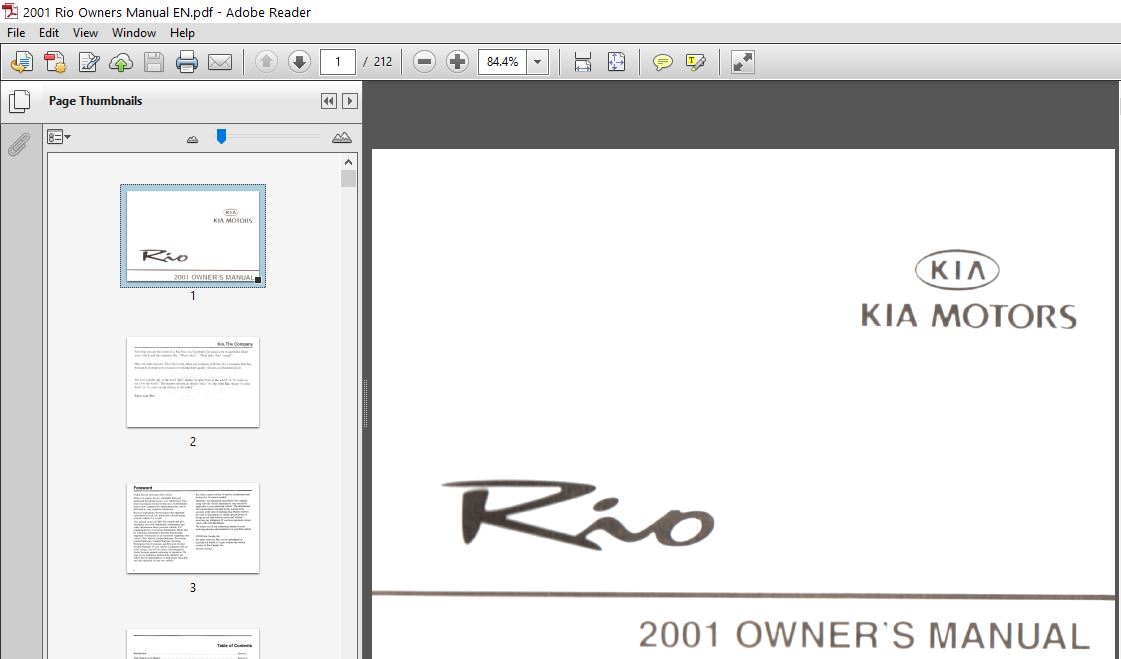The height and width of the screenshot is (659, 1121).
Task: Collapse the navigation pane double-arrow
Action: [x=328, y=101]
